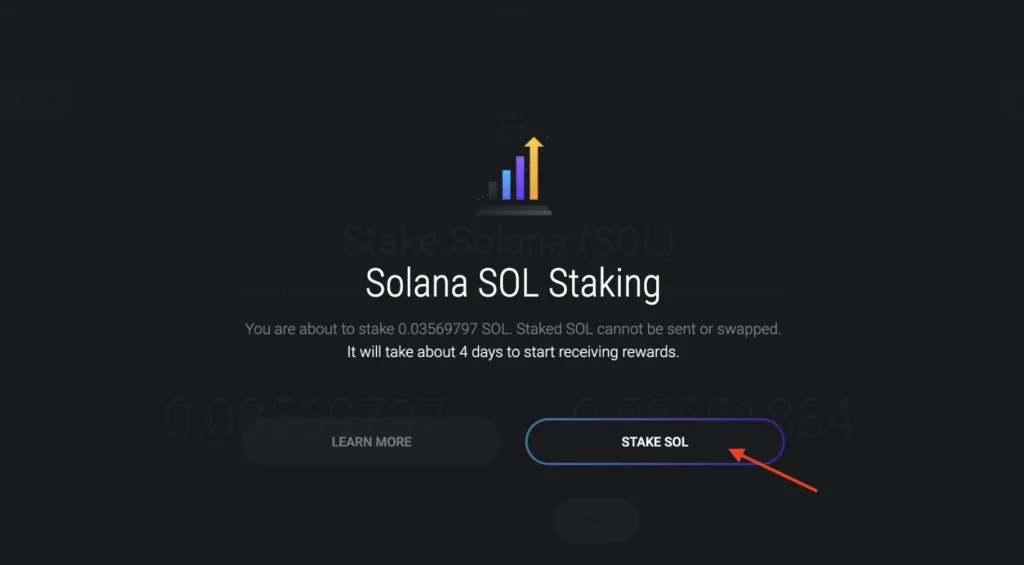Click the dimmed pill button below the dialog
1024x565 pixels.
point(596,520)
